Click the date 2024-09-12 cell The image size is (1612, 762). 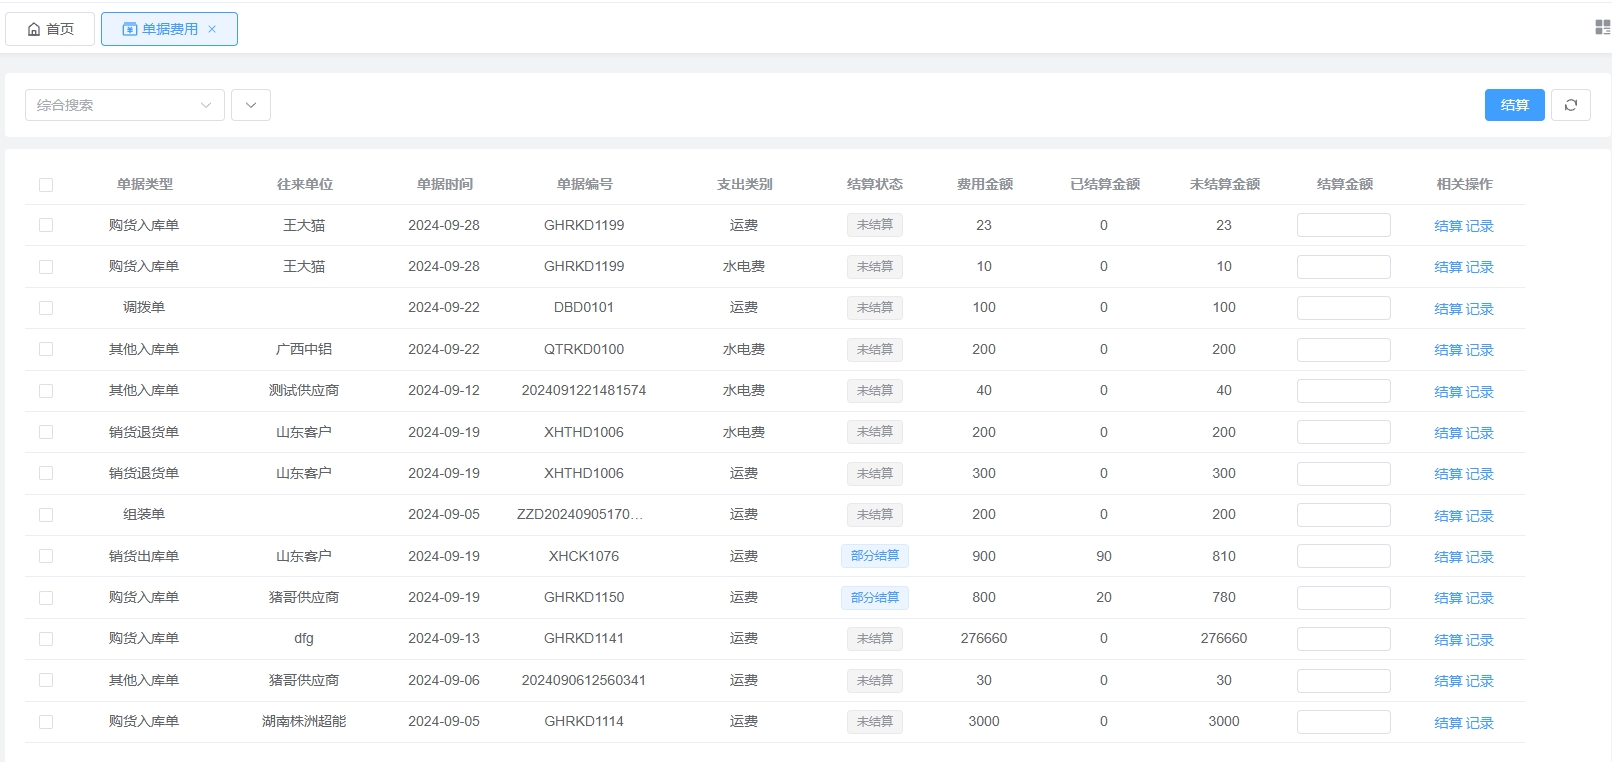coord(444,390)
